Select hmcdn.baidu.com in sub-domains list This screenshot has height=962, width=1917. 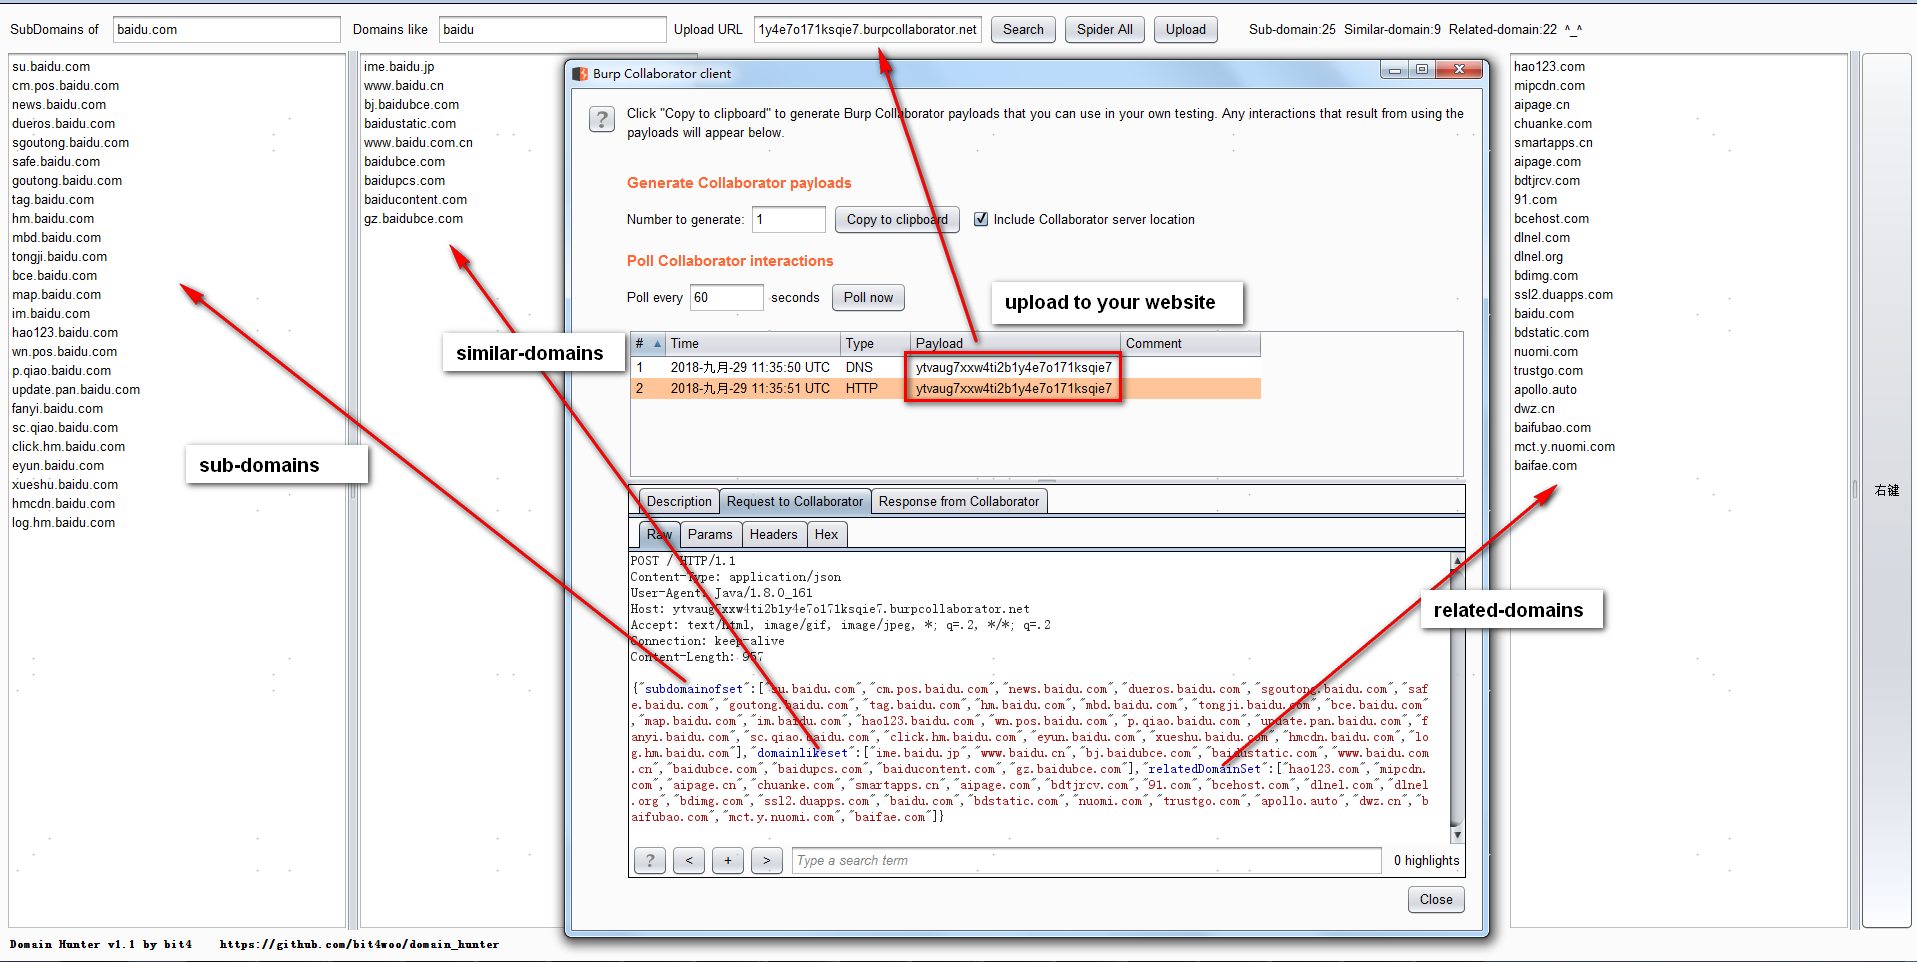tap(63, 503)
